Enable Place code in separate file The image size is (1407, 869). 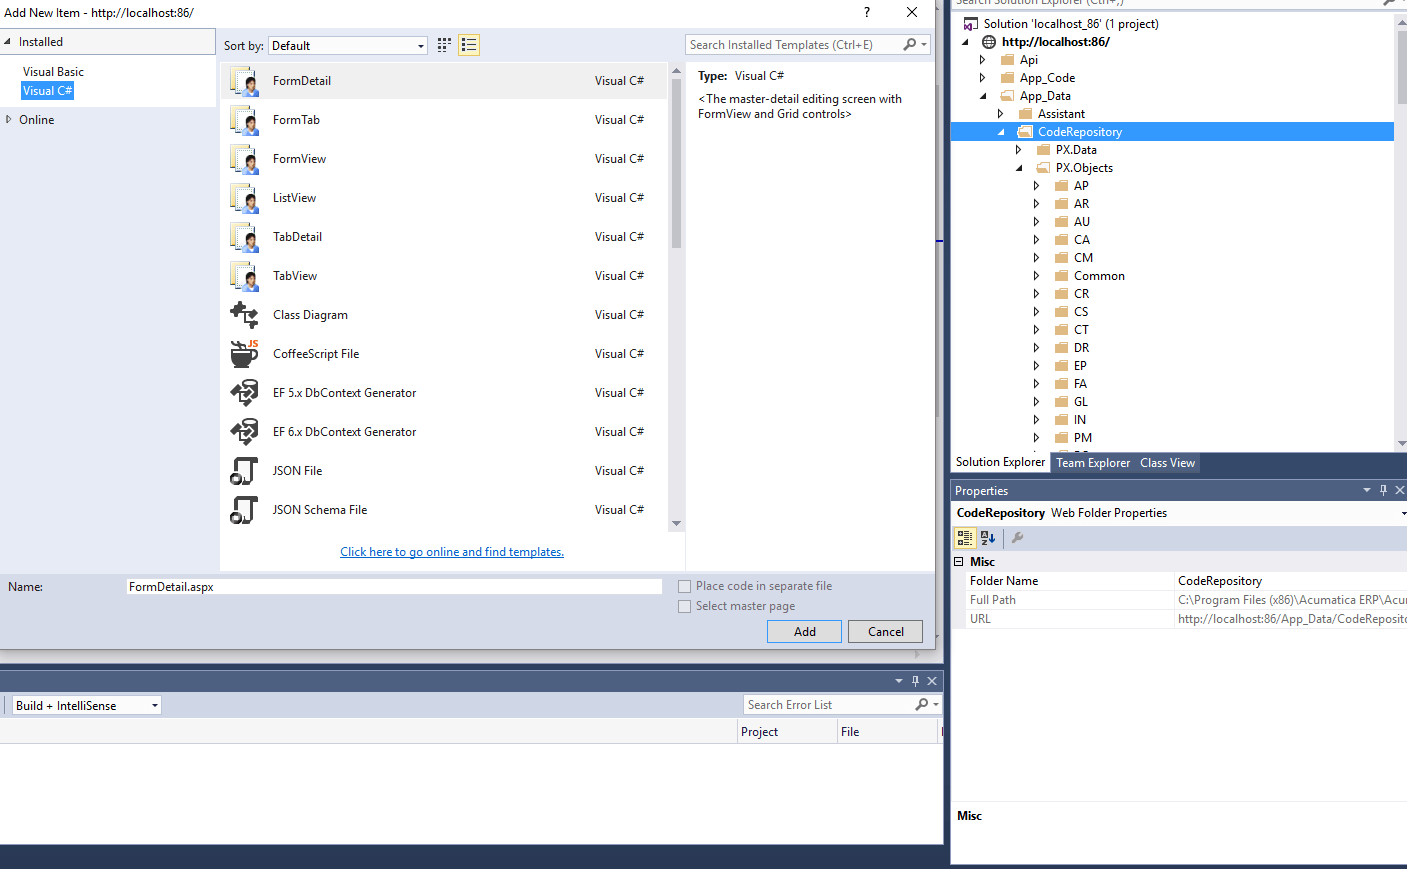coord(685,586)
